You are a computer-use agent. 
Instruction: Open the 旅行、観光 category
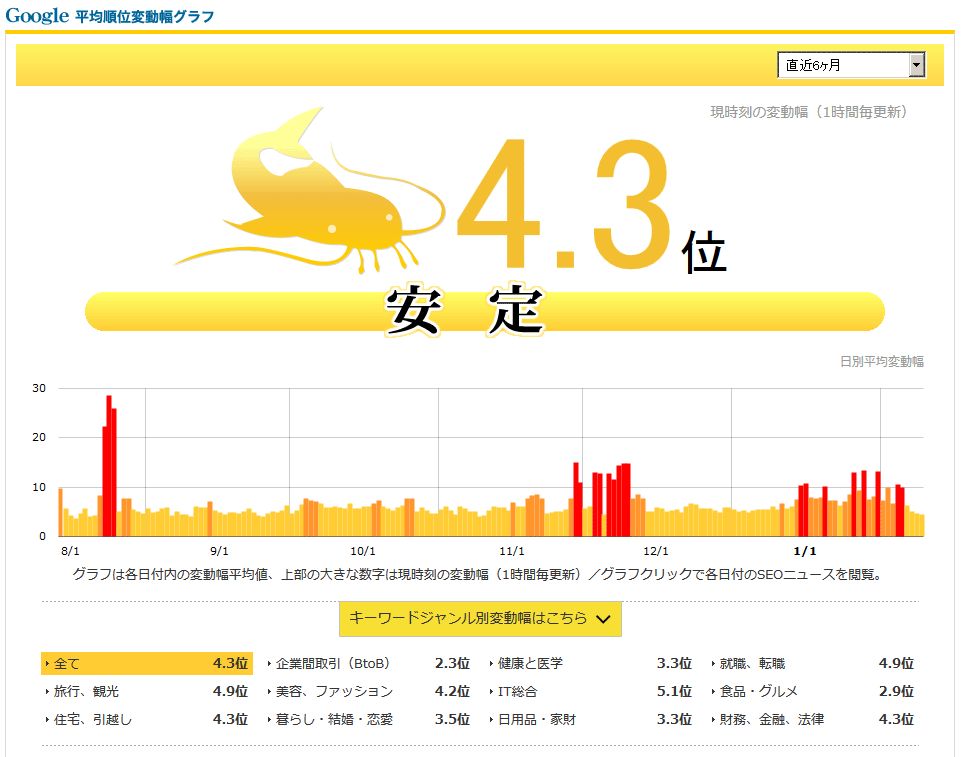point(86,691)
